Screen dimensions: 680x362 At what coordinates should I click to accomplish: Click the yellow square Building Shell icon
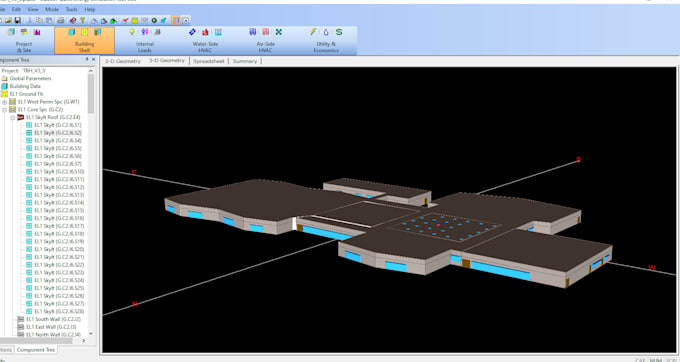85,32
